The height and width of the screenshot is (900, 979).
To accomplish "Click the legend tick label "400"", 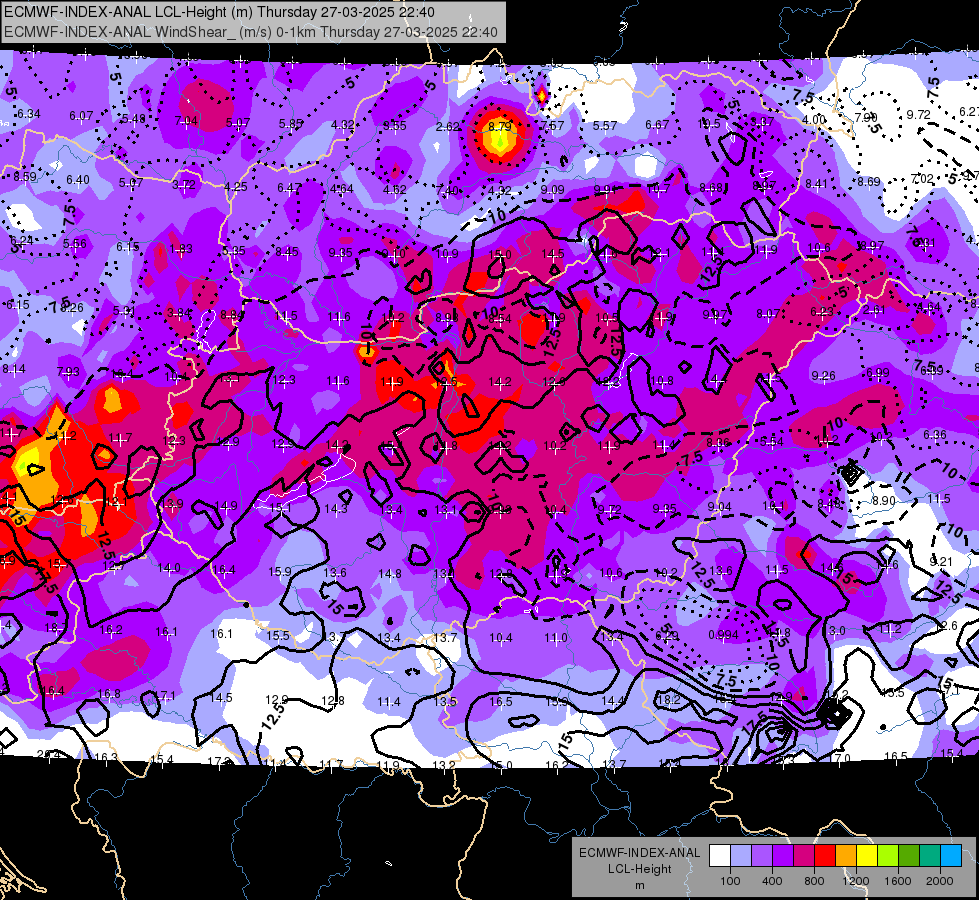I will 772,881.
